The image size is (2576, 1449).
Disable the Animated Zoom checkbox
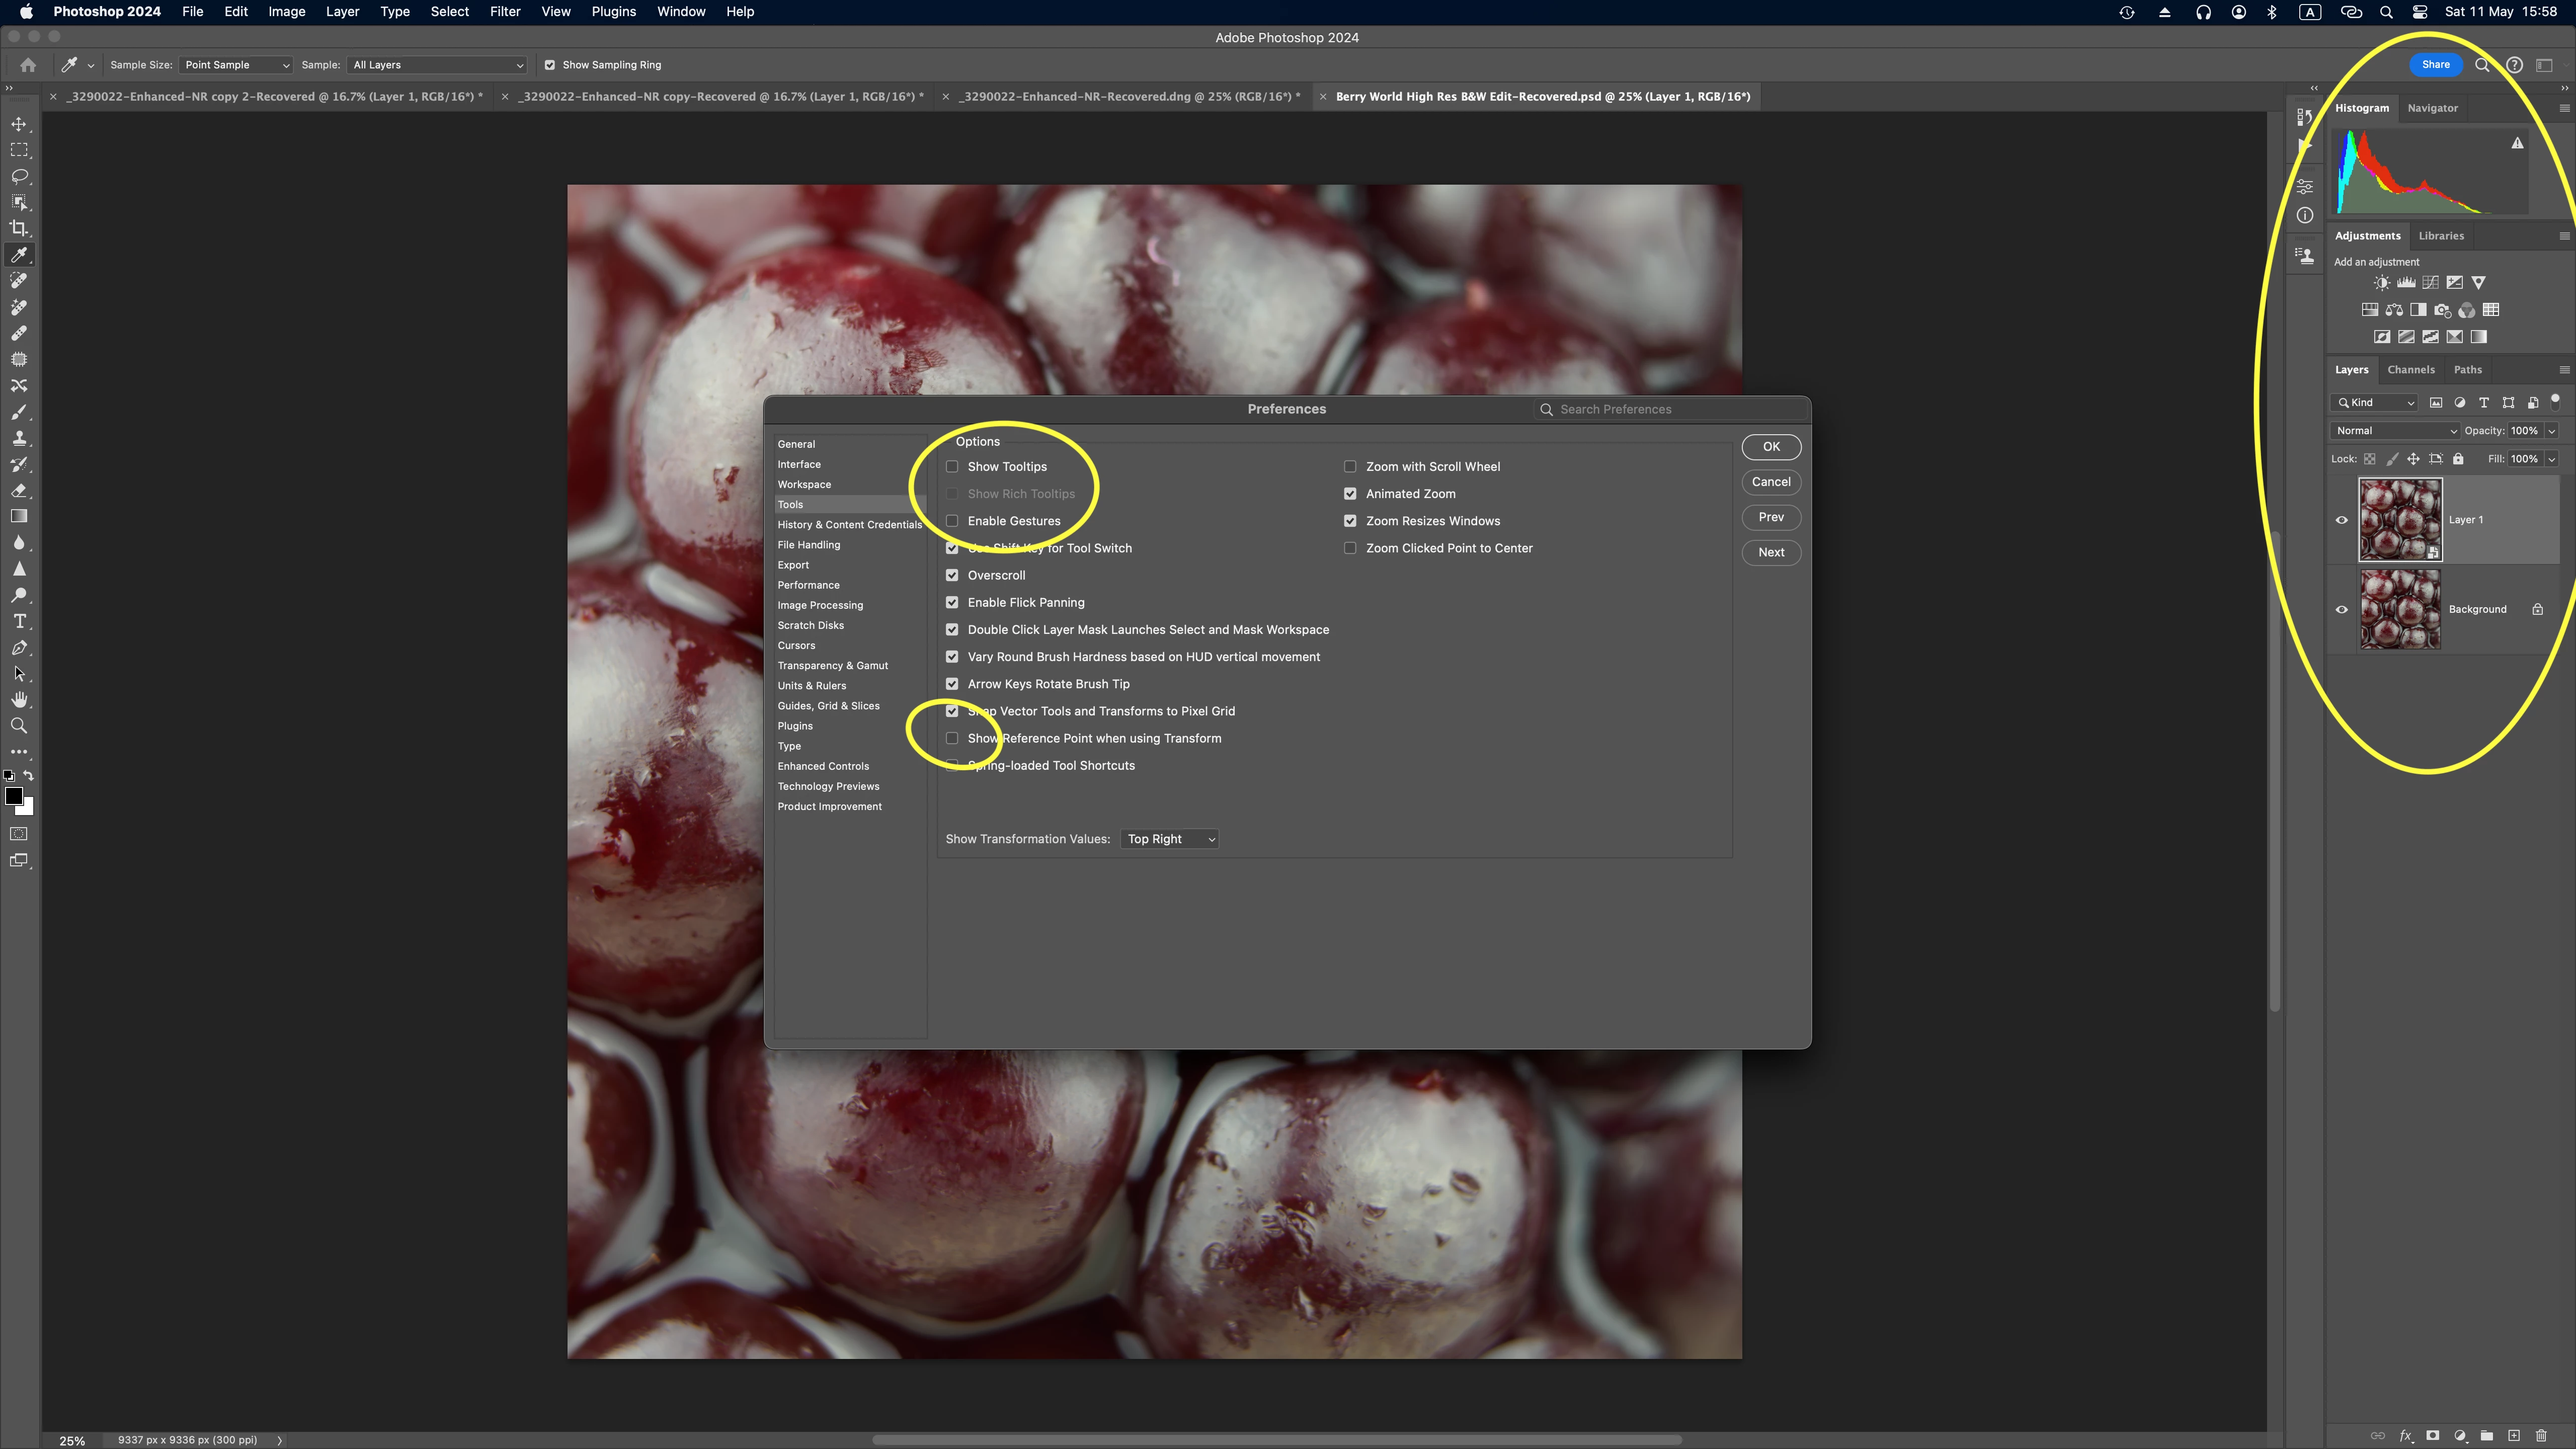(1350, 494)
